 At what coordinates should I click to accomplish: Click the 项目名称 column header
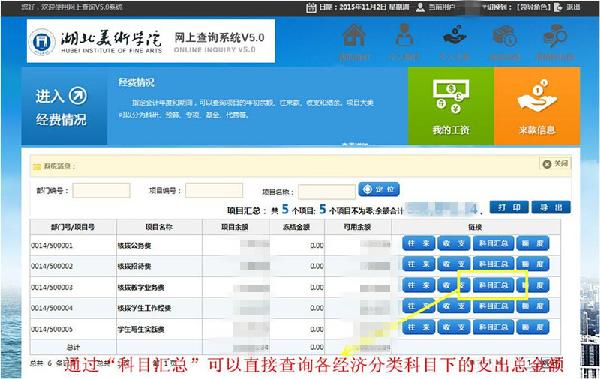click(x=159, y=227)
